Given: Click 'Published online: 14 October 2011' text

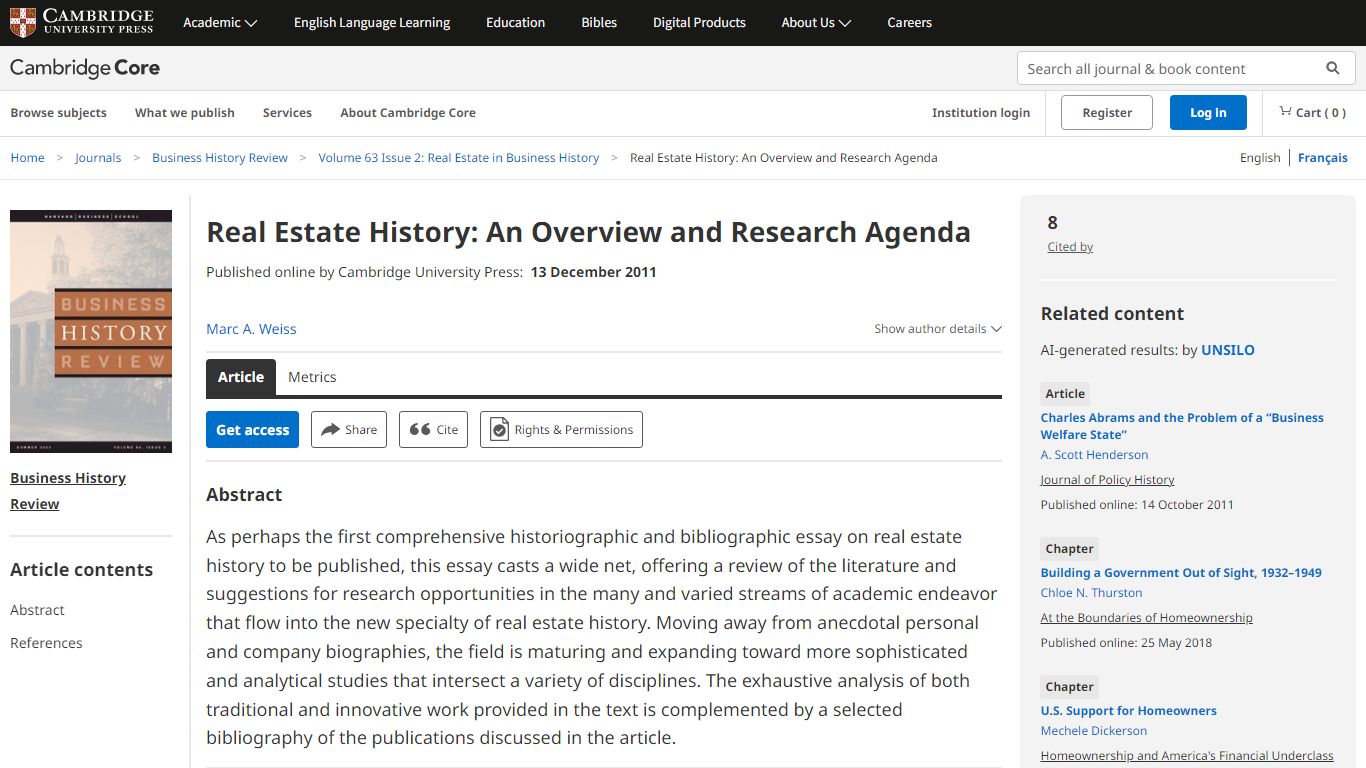Looking at the screenshot, I should pyautogui.click(x=1137, y=505).
